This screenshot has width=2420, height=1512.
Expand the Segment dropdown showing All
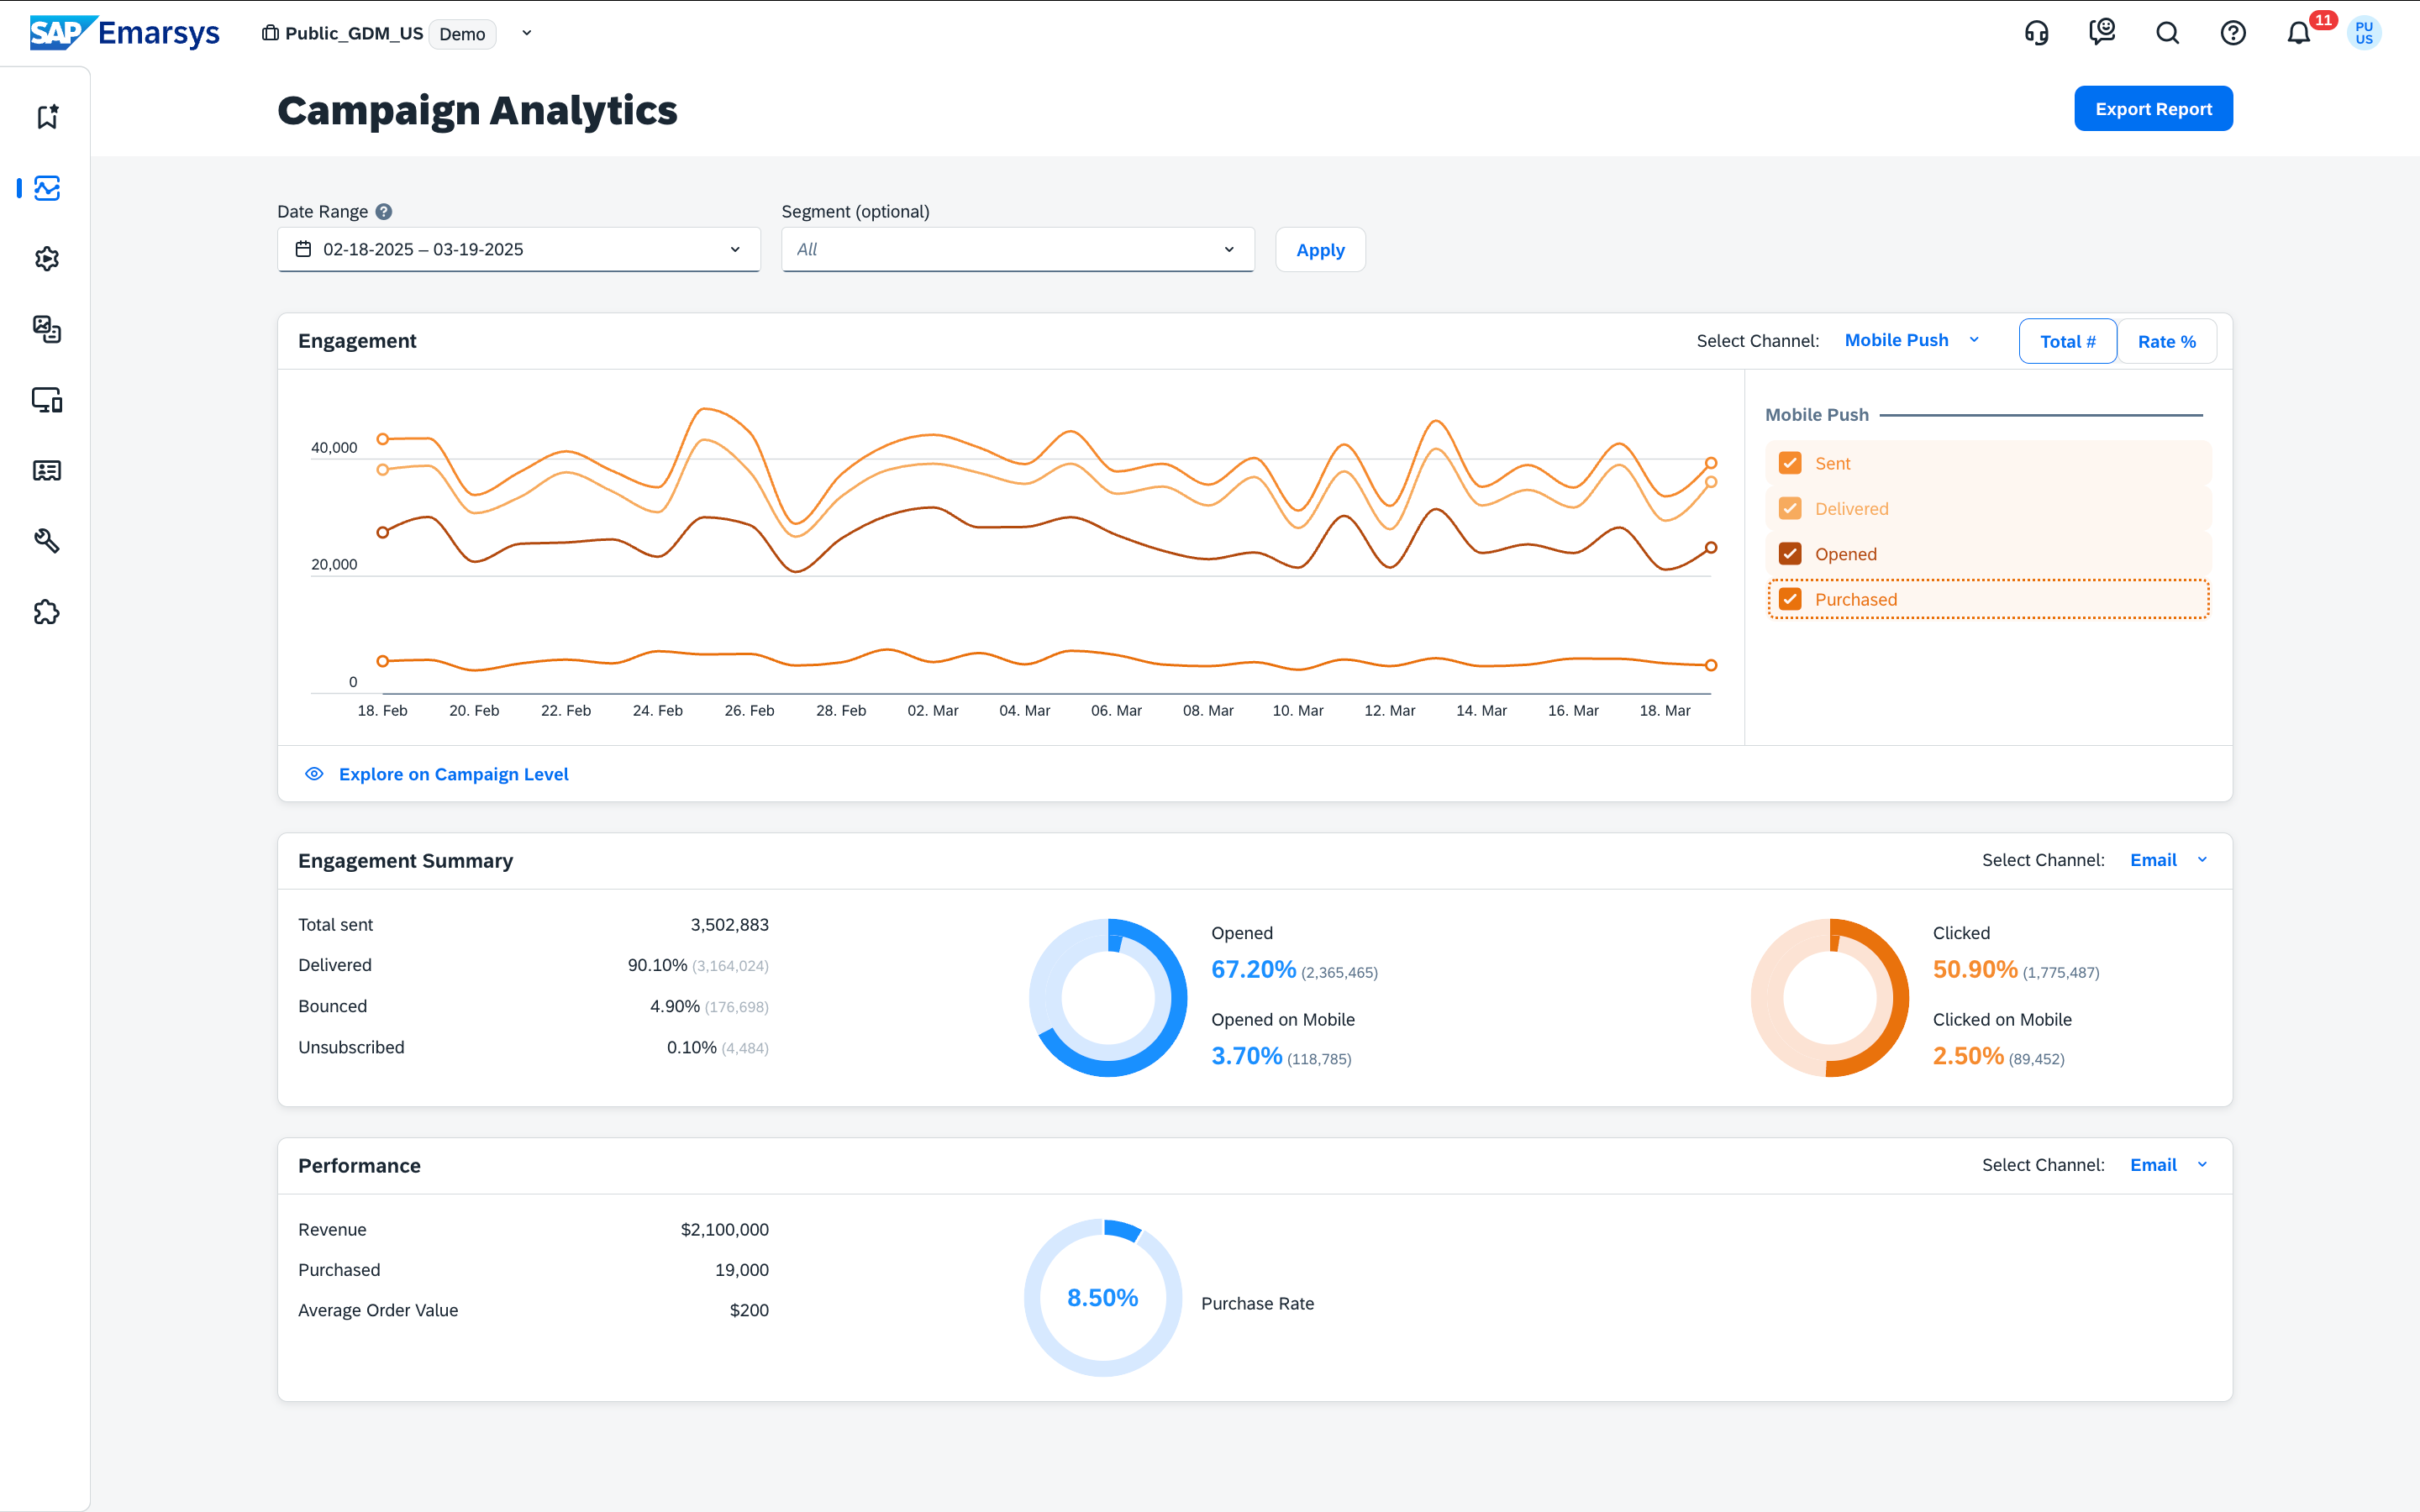point(1017,249)
